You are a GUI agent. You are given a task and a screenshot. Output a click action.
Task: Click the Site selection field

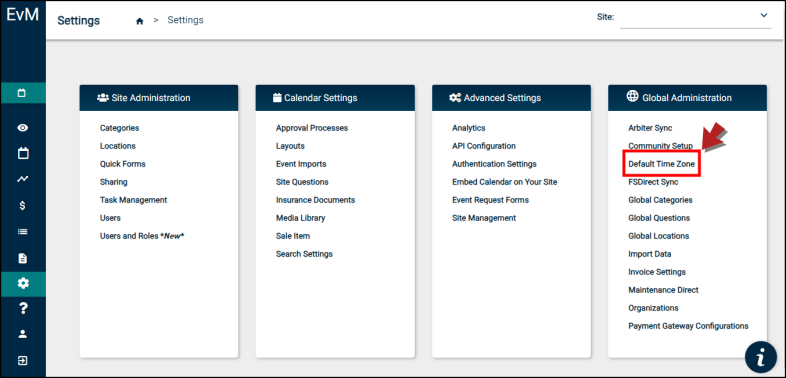coord(695,17)
